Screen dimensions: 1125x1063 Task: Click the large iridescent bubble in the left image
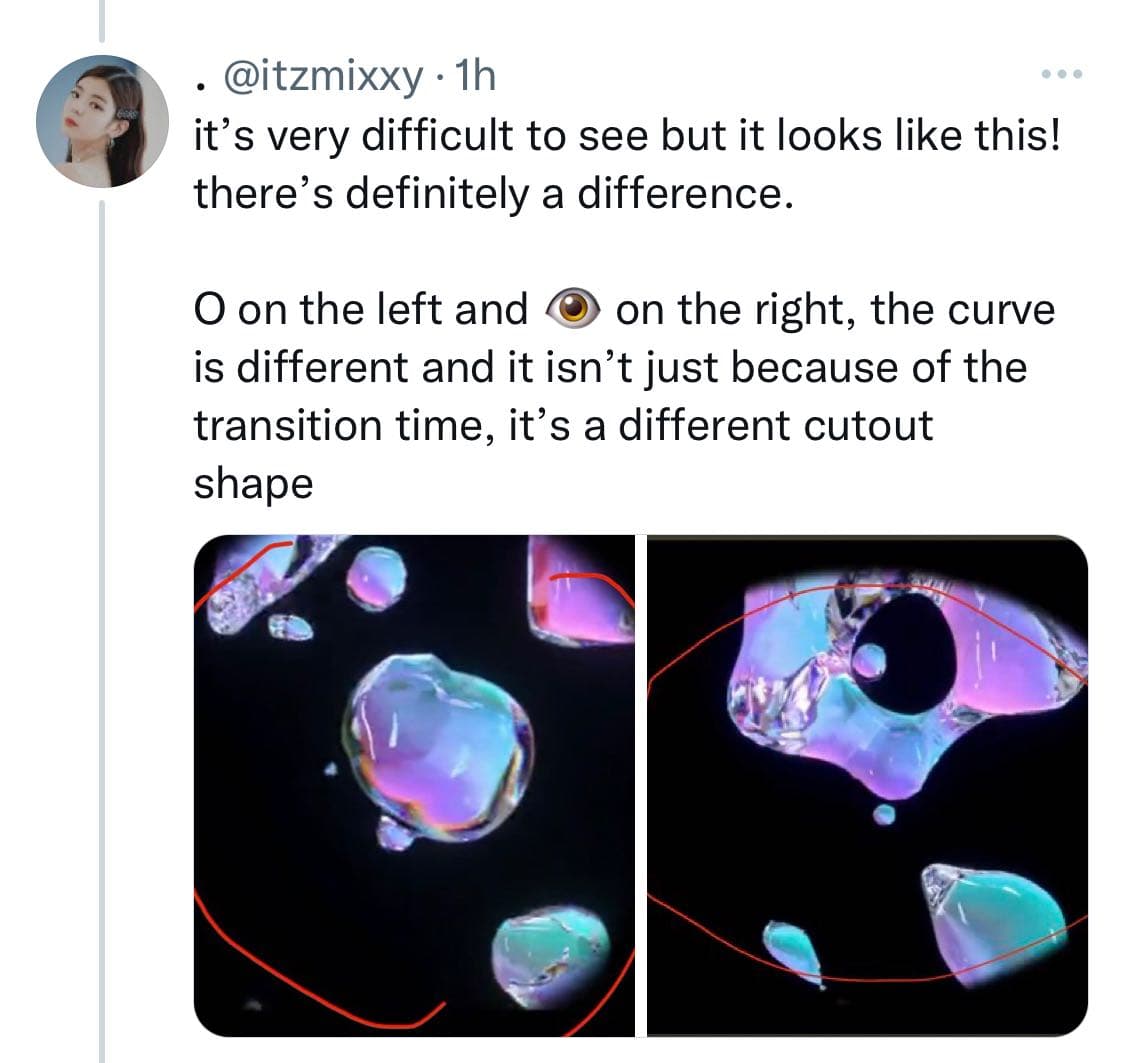pyautogui.click(x=438, y=746)
